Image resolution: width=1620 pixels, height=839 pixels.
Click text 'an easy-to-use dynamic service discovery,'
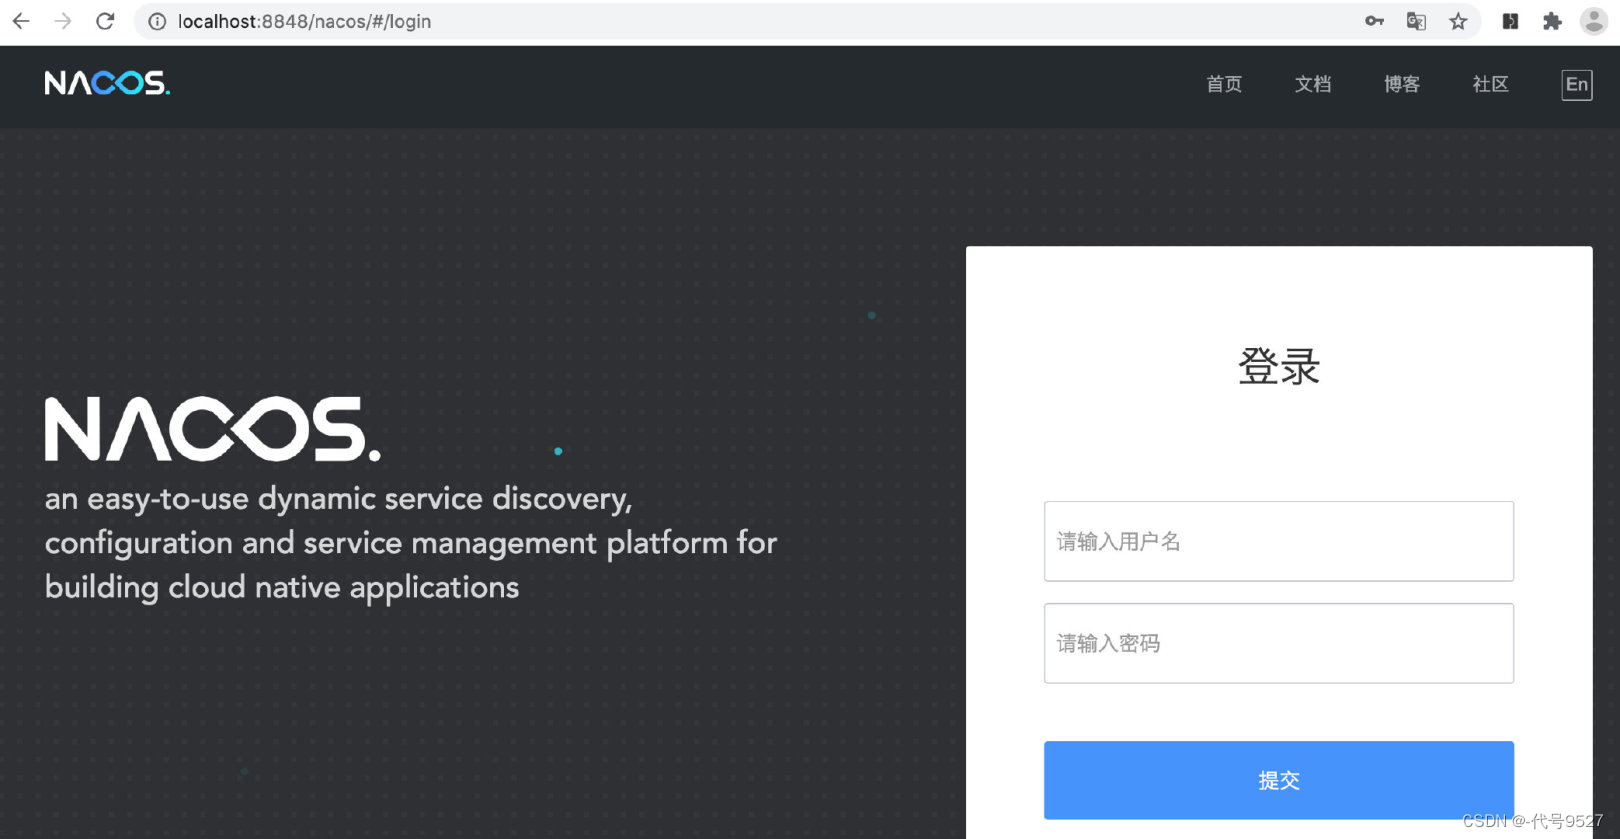point(339,499)
